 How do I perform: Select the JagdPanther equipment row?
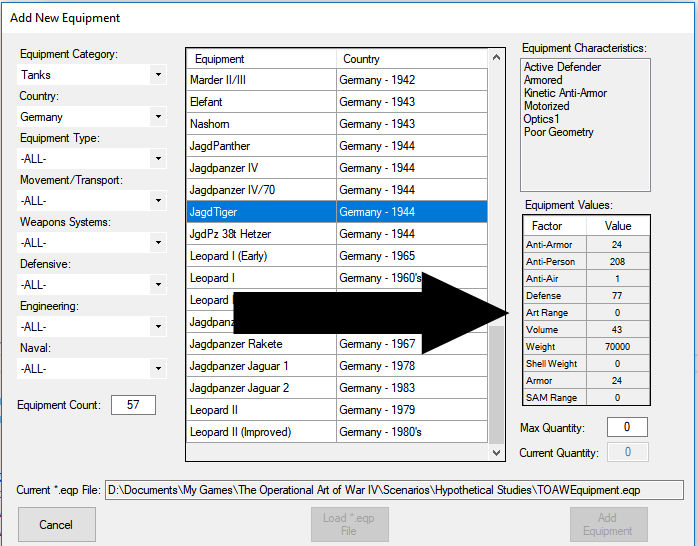point(337,146)
